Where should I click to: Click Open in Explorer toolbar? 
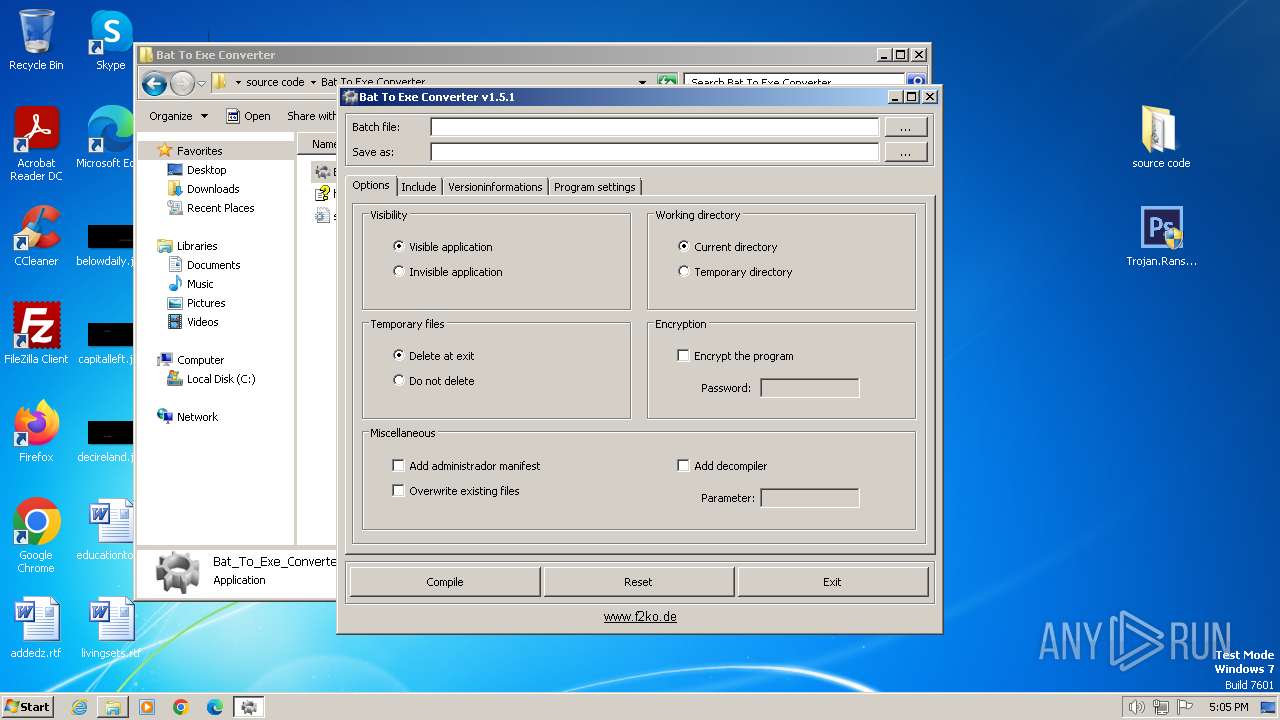[x=248, y=116]
